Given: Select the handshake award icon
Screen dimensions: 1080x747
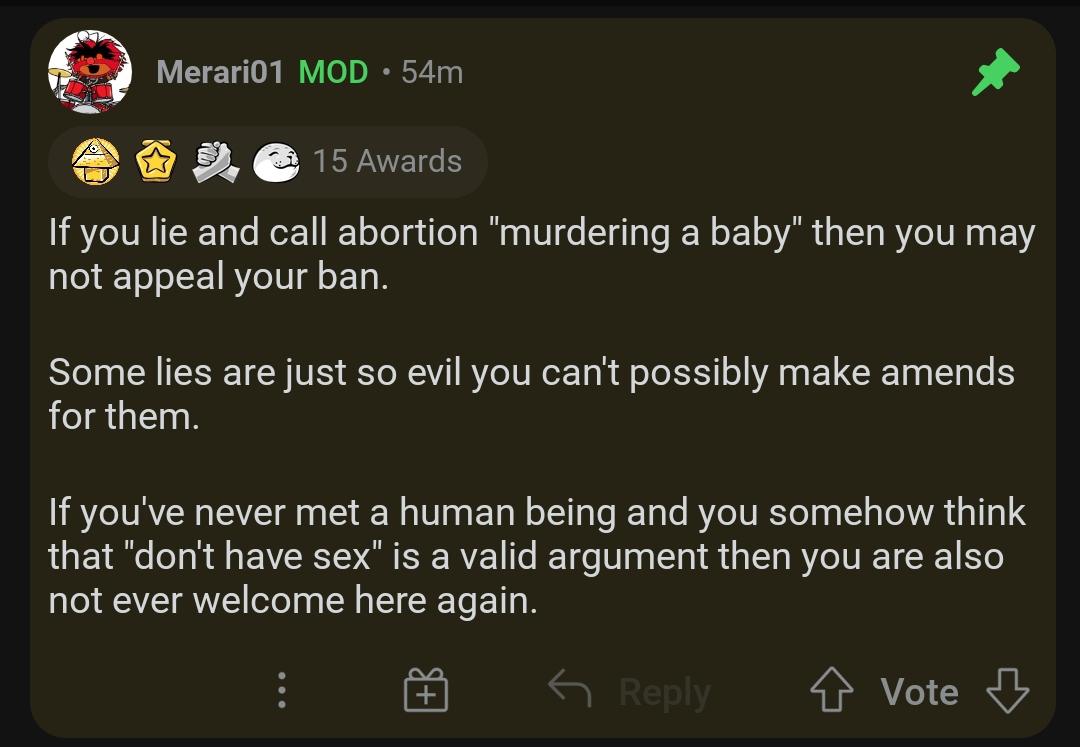Looking at the screenshot, I should coord(215,162).
